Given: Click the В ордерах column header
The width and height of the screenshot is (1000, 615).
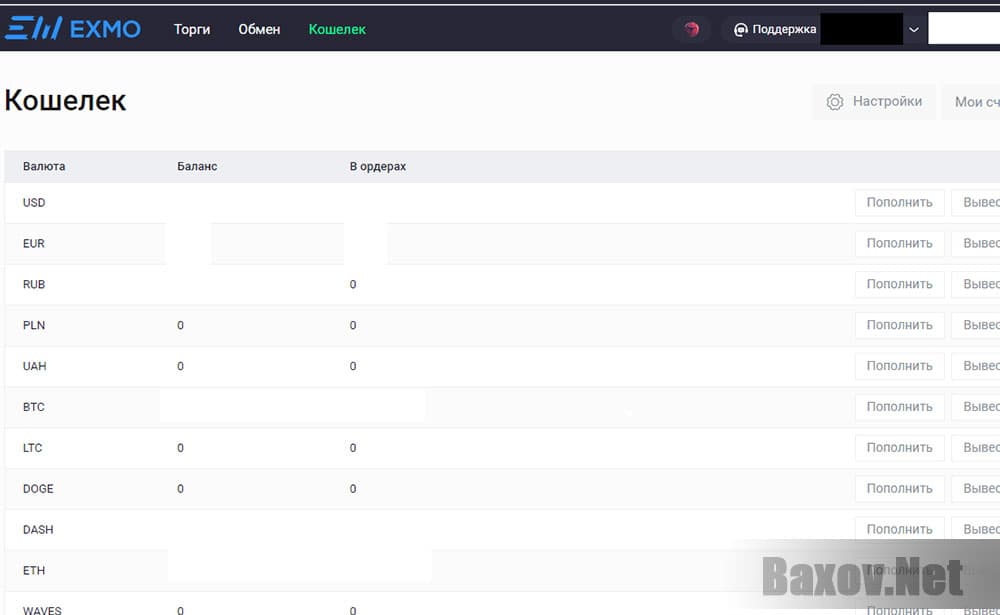Looking at the screenshot, I should pyautogui.click(x=378, y=166).
